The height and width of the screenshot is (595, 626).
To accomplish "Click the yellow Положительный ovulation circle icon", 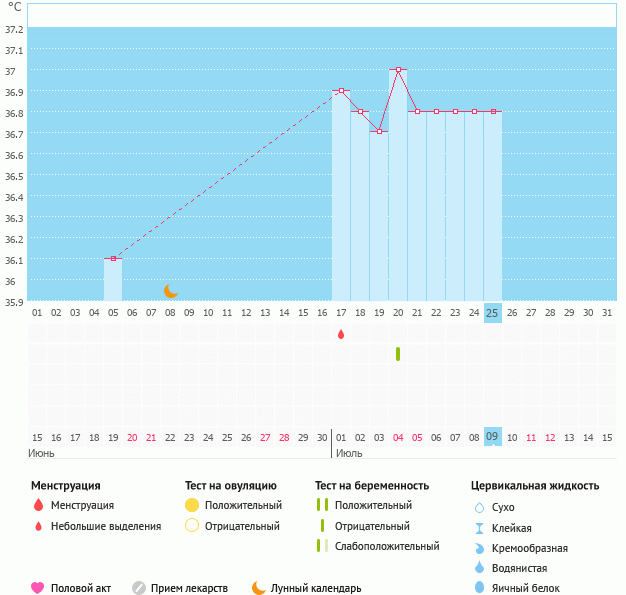I will click(x=192, y=506).
